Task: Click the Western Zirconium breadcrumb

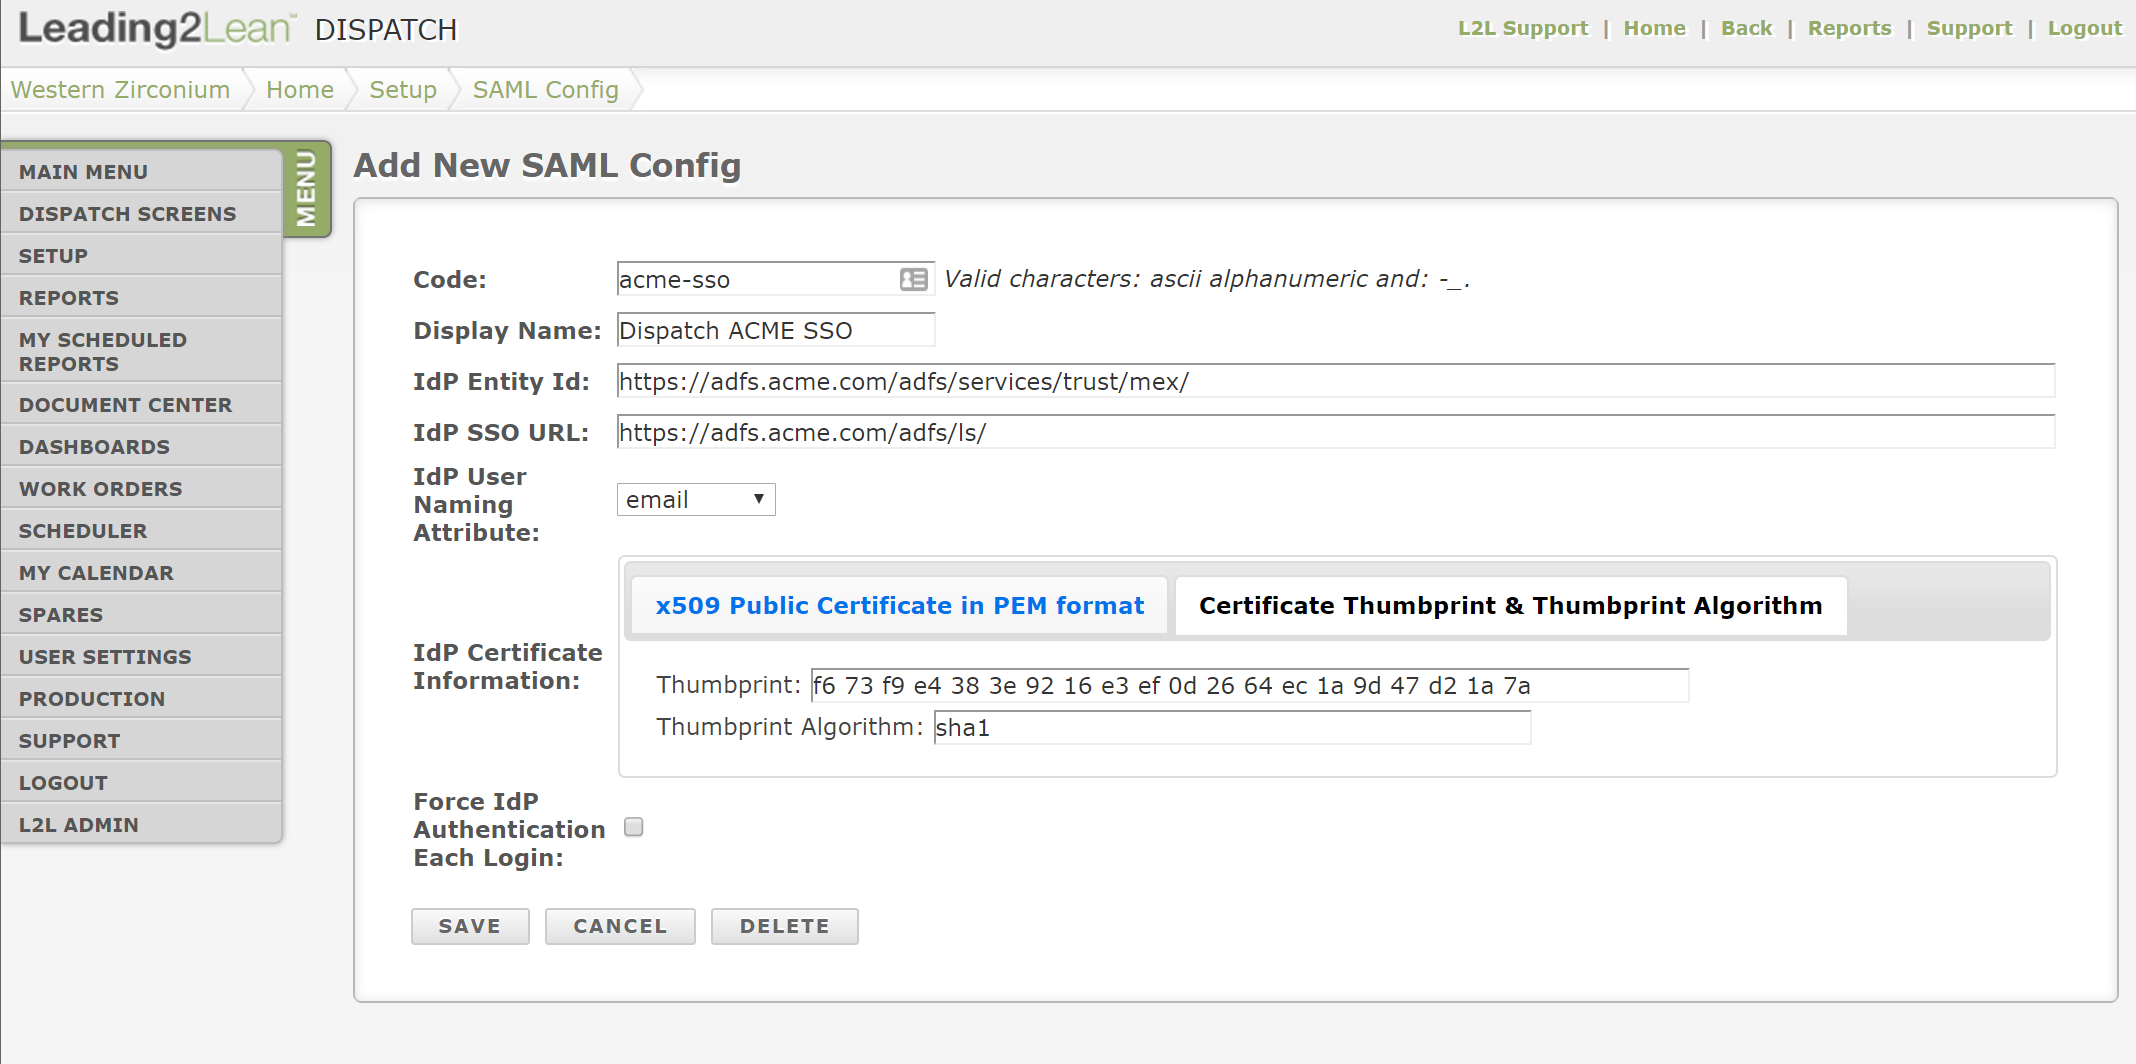Action: pos(120,90)
